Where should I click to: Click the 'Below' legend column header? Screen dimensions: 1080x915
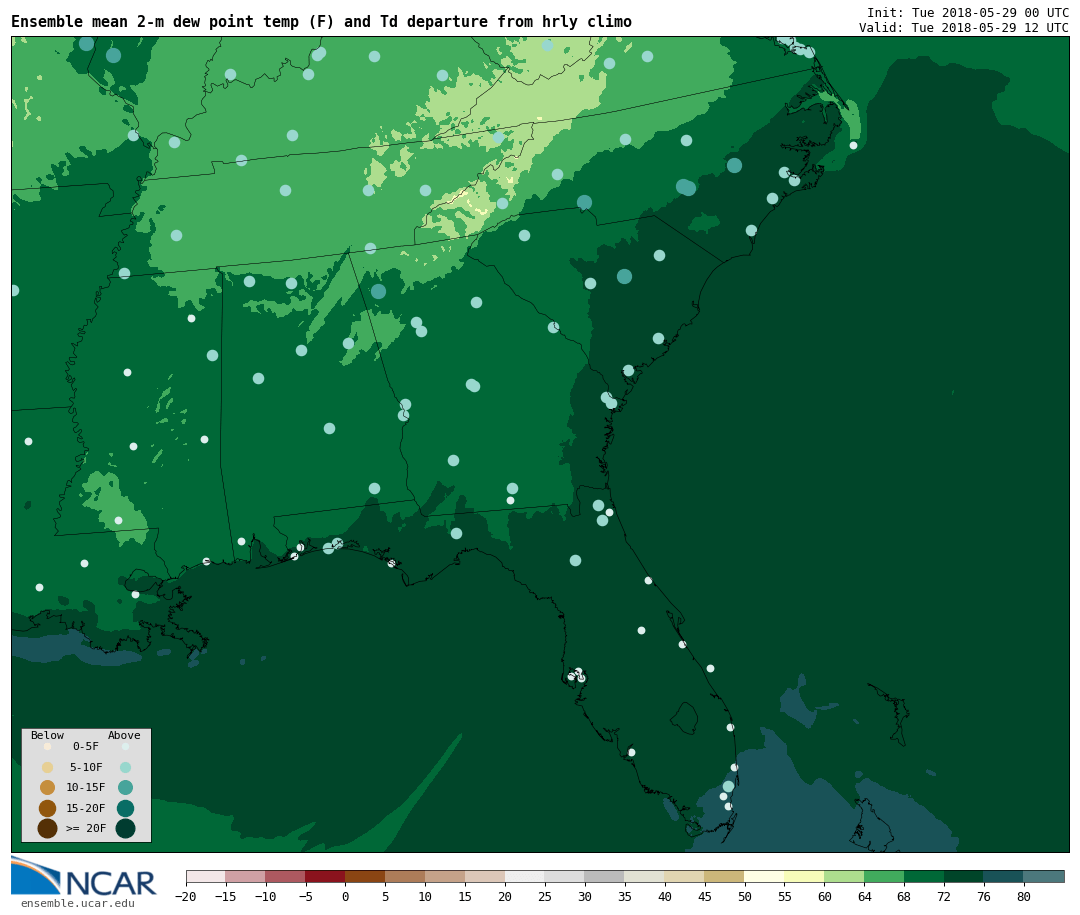coord(47,736)
